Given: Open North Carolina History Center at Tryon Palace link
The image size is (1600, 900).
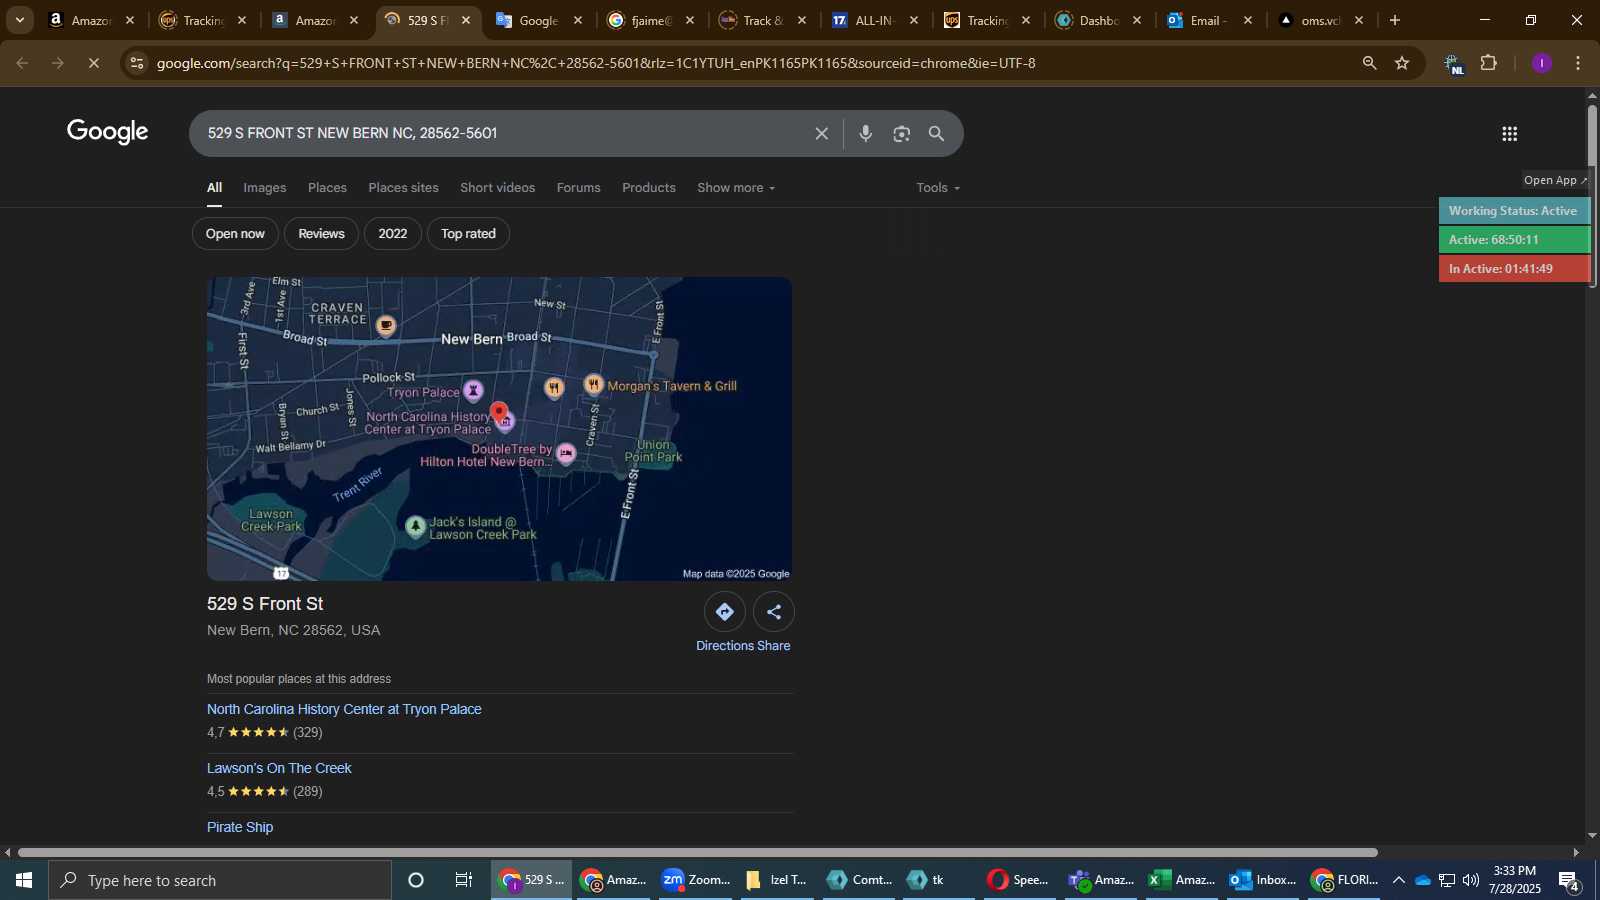Looking at the screenshot, I should point(344,709).
